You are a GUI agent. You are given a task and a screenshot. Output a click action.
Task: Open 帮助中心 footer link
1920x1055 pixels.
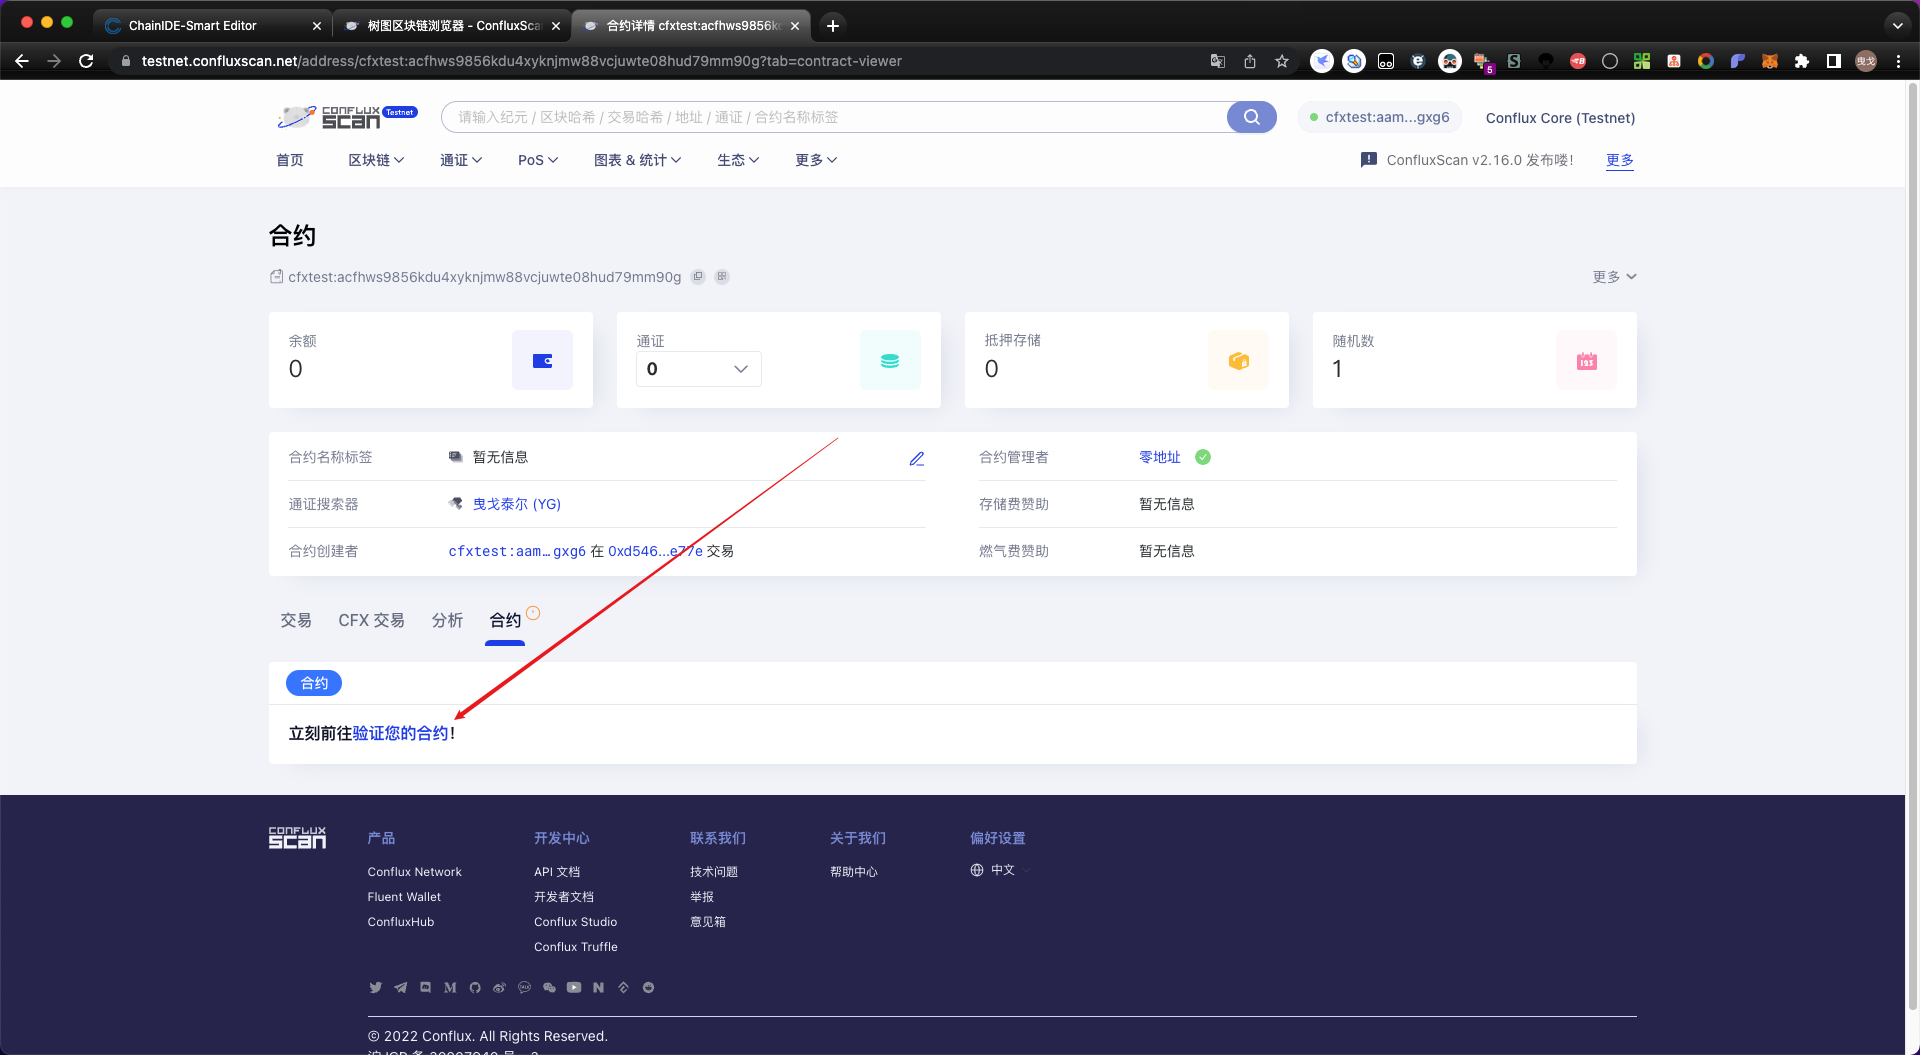854,872
